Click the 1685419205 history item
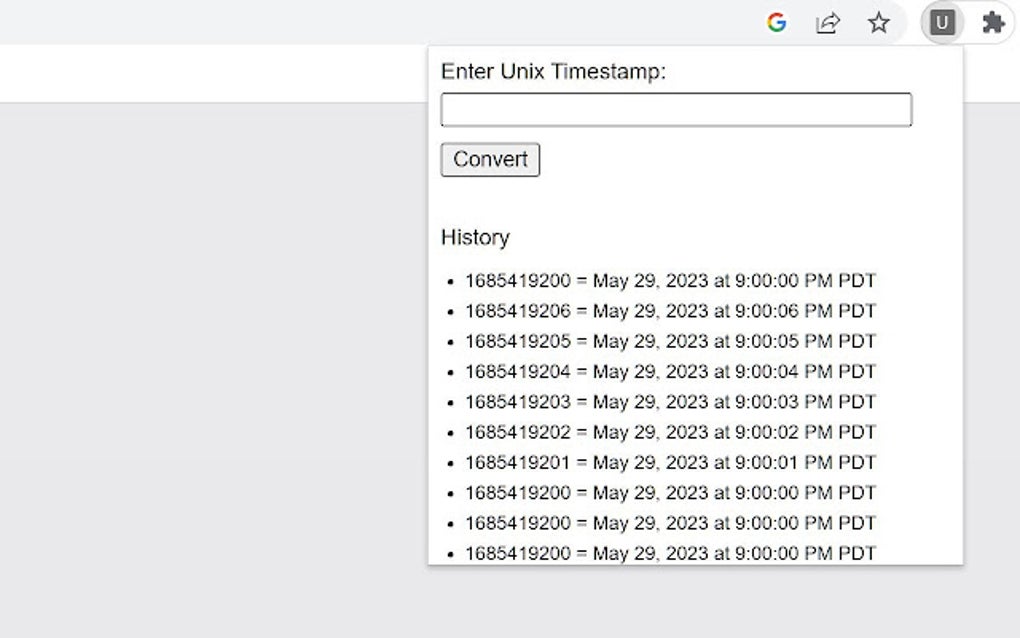Screen dimensions: 1020x638 click(670, 341)
